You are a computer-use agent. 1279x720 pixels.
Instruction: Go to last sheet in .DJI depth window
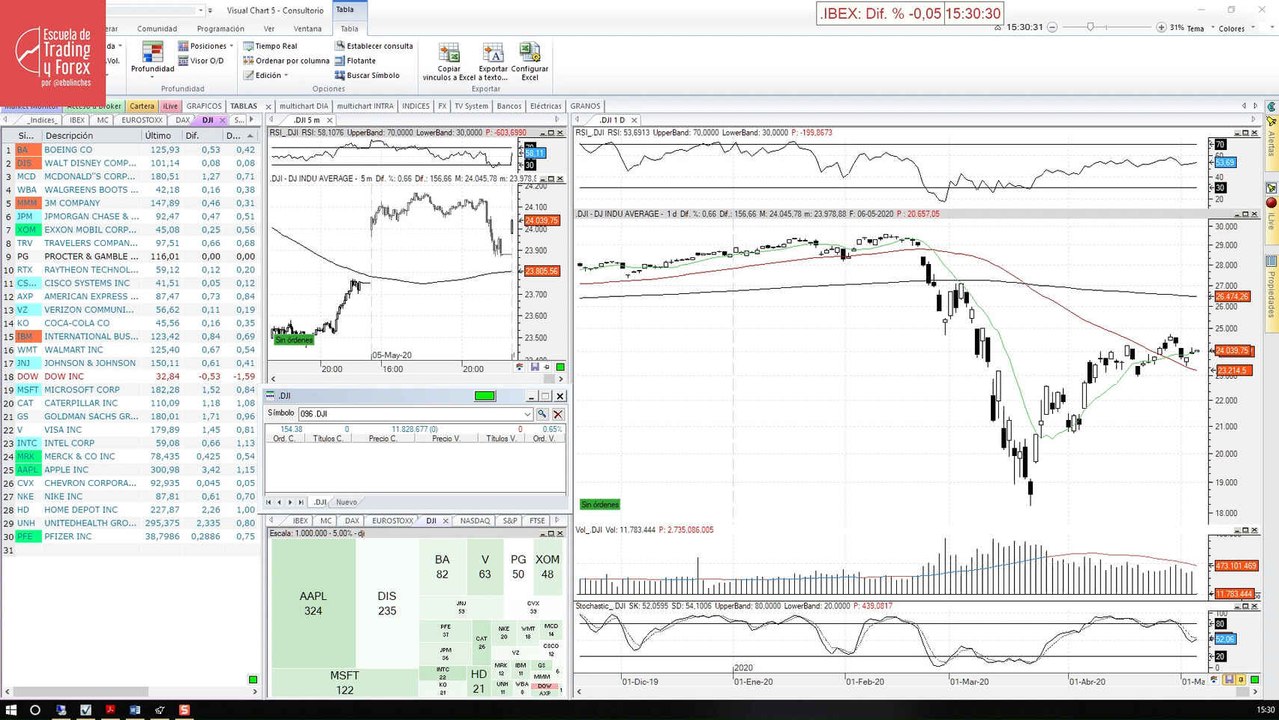[302, 502]
